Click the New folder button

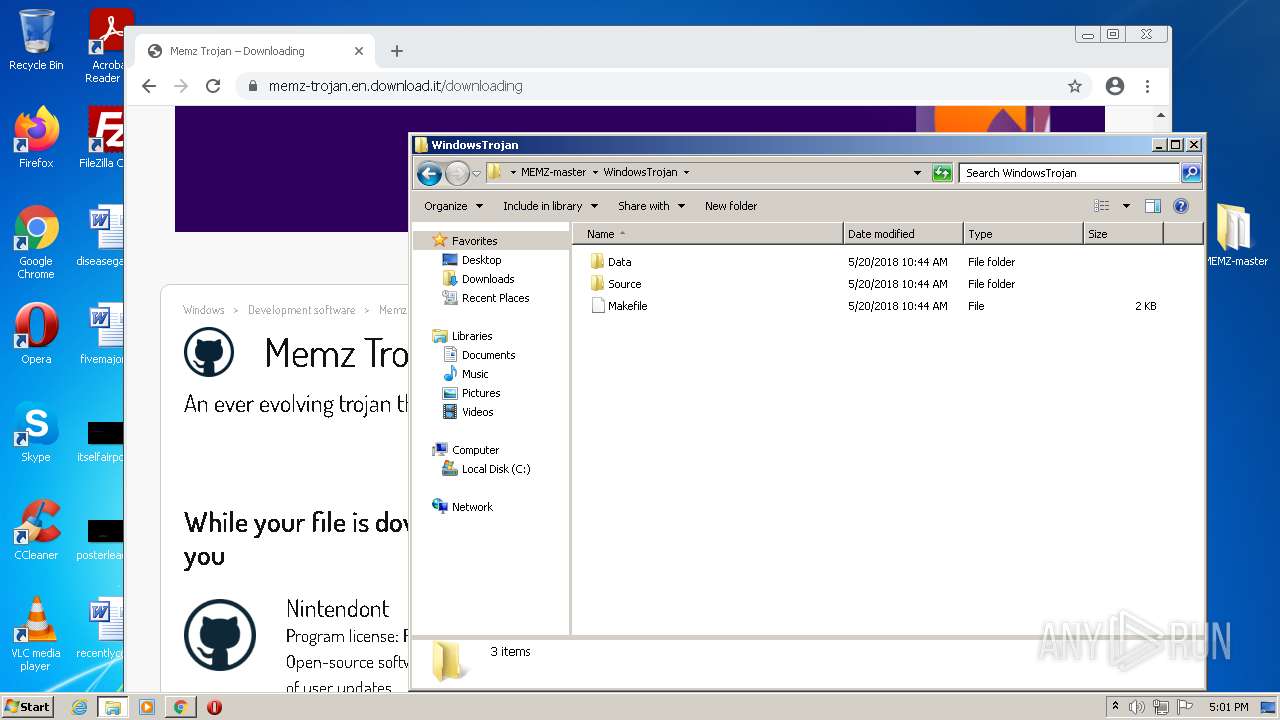tap(731, 206)
